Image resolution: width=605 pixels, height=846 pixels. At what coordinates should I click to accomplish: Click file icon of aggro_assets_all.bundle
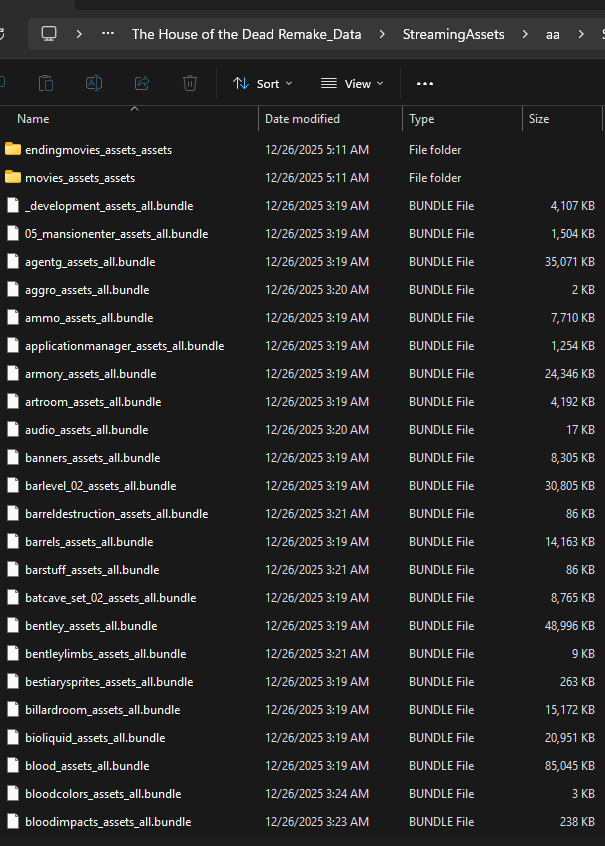point(13,290)
